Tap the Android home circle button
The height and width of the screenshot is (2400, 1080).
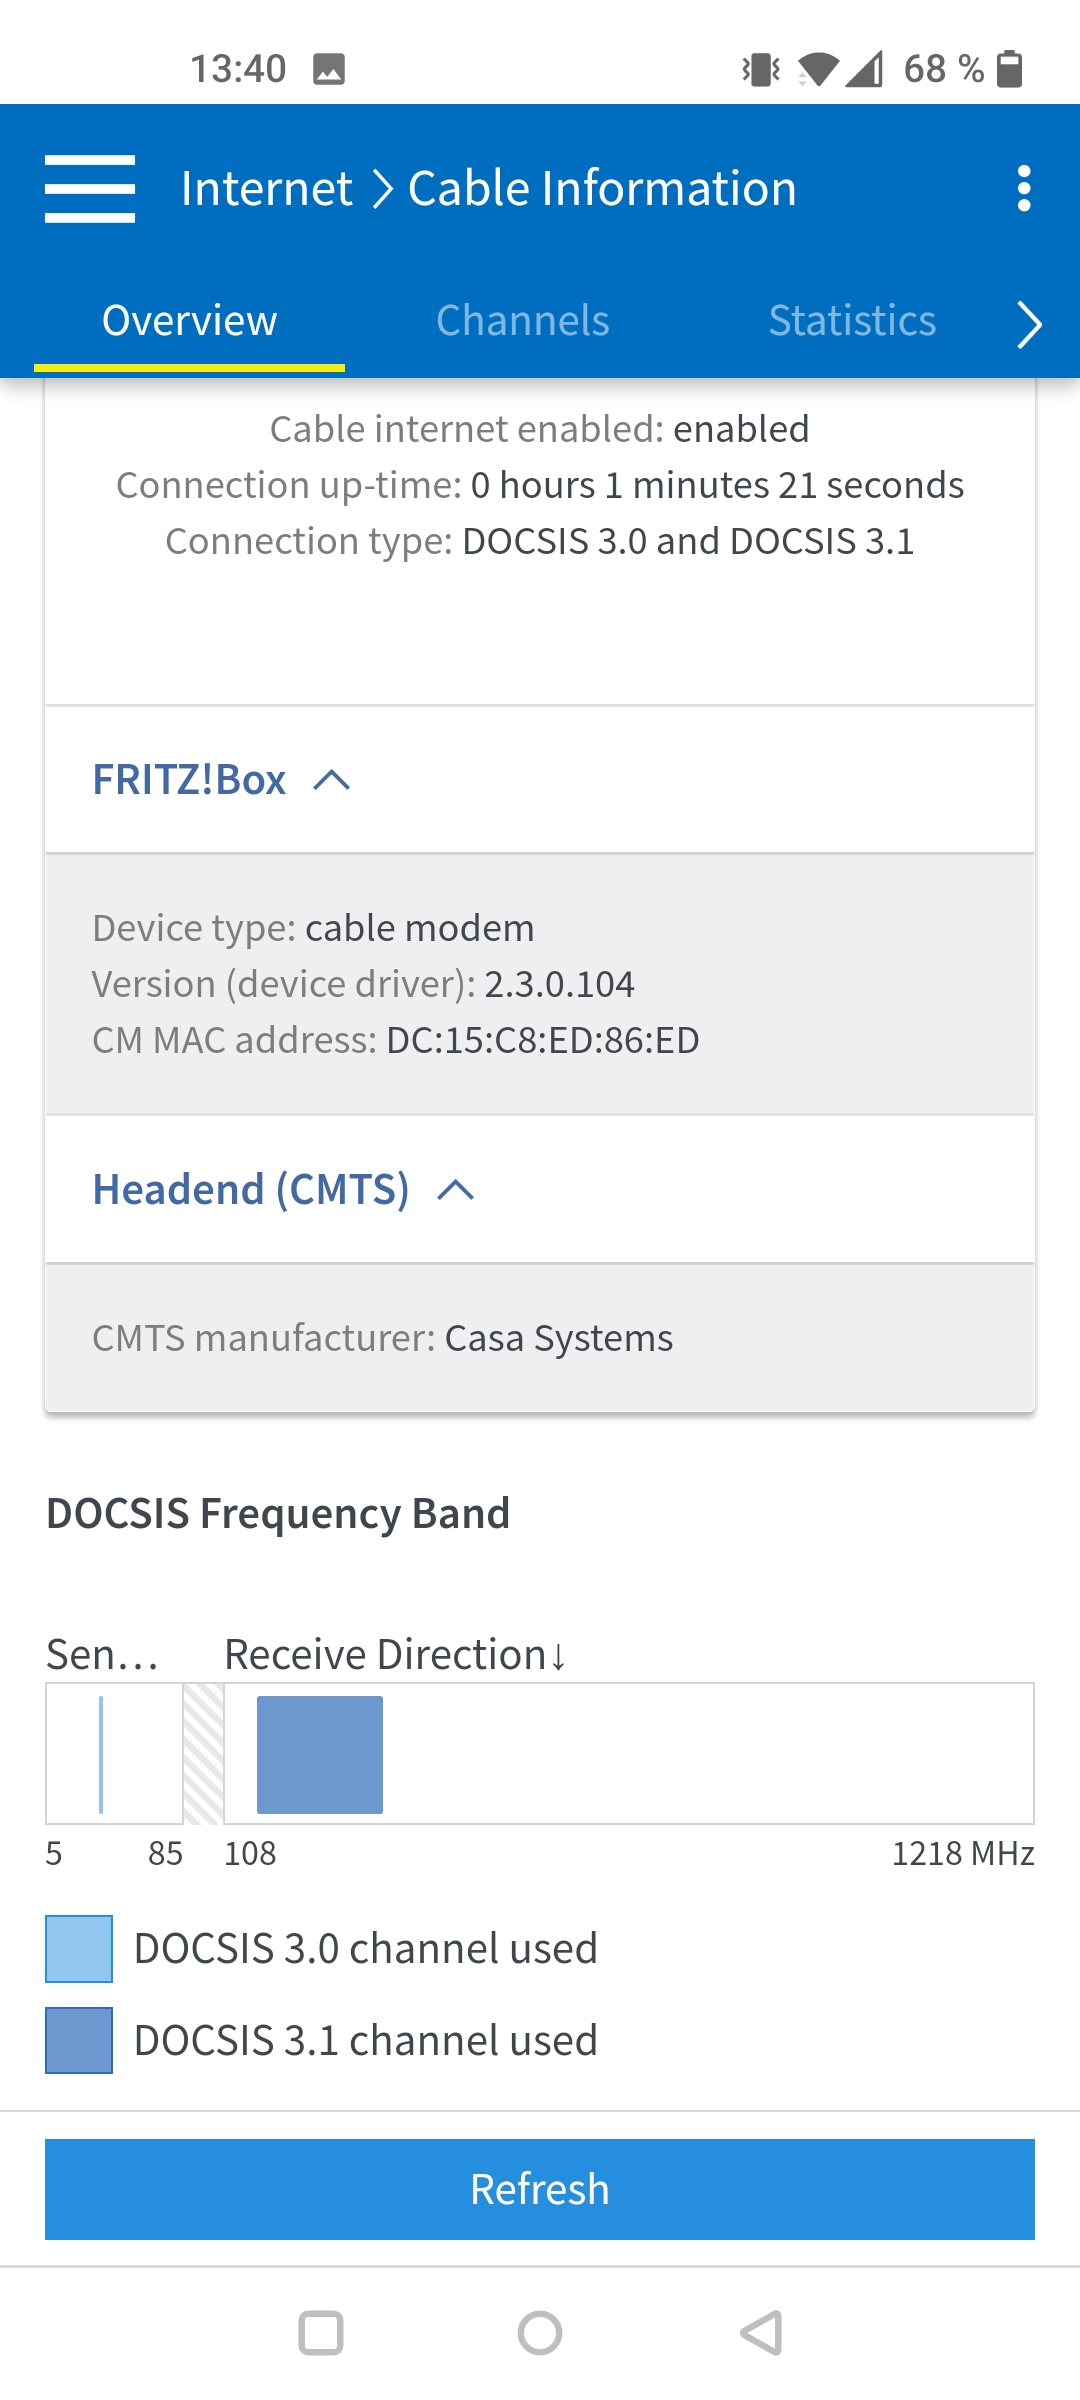coord(540,2334)
